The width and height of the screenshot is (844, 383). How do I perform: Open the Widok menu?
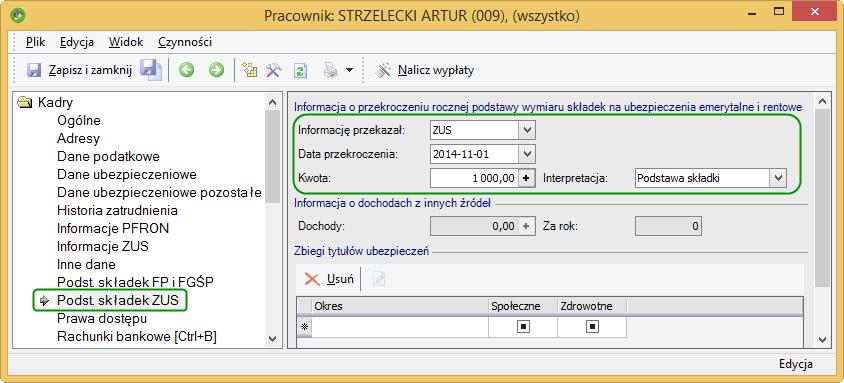tap(126, 42)
